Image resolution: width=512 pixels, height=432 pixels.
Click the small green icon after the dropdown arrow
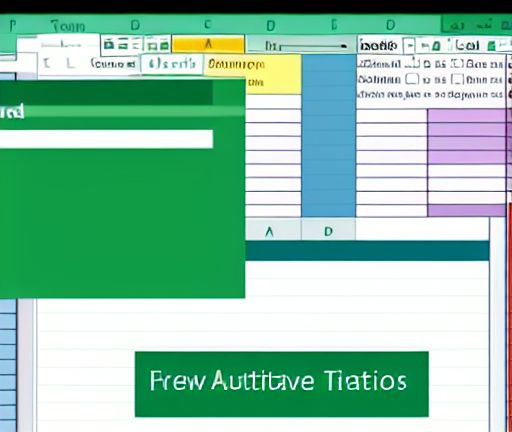(x=436, y=46)
